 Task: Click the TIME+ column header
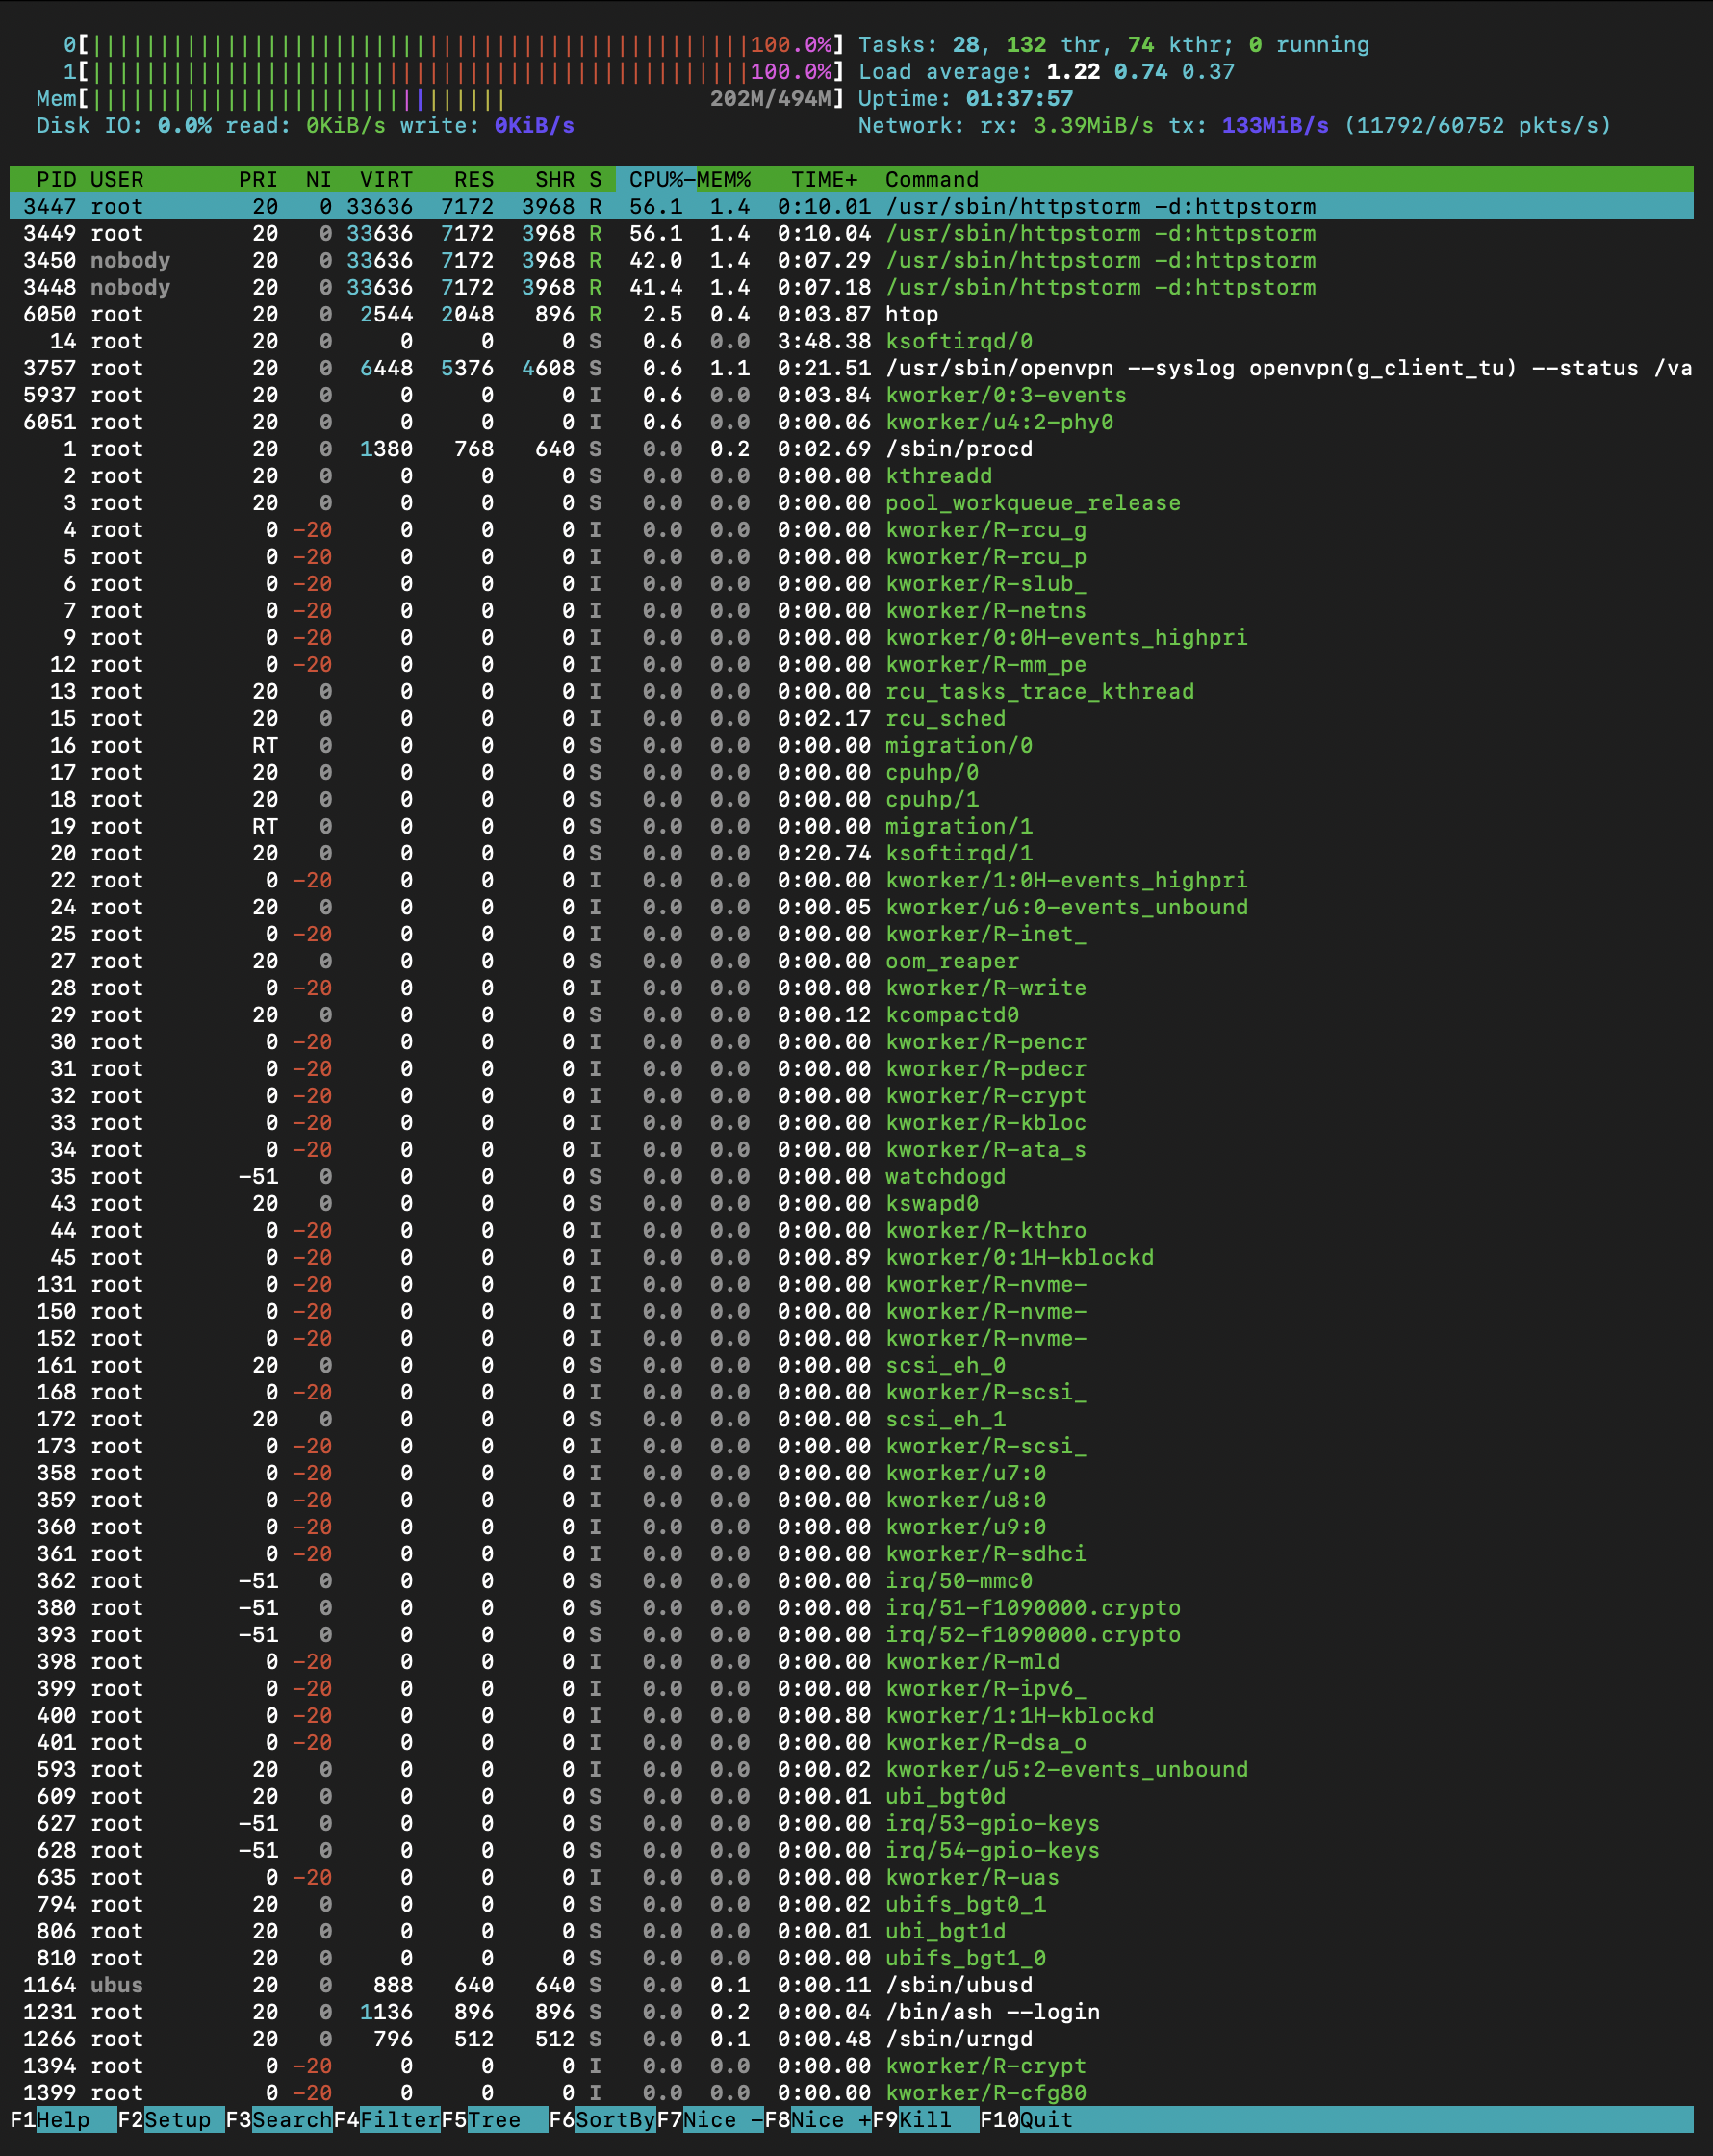point(823,180)
